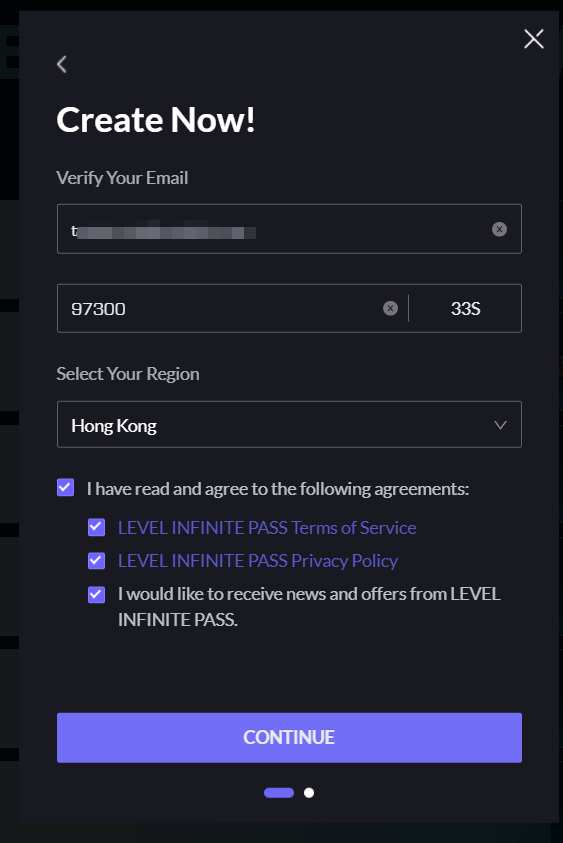The height and width of the screenshot is (843, 563).
Task: Open the Hong Kong region dropdown
Action: click(x=289, y=425)
